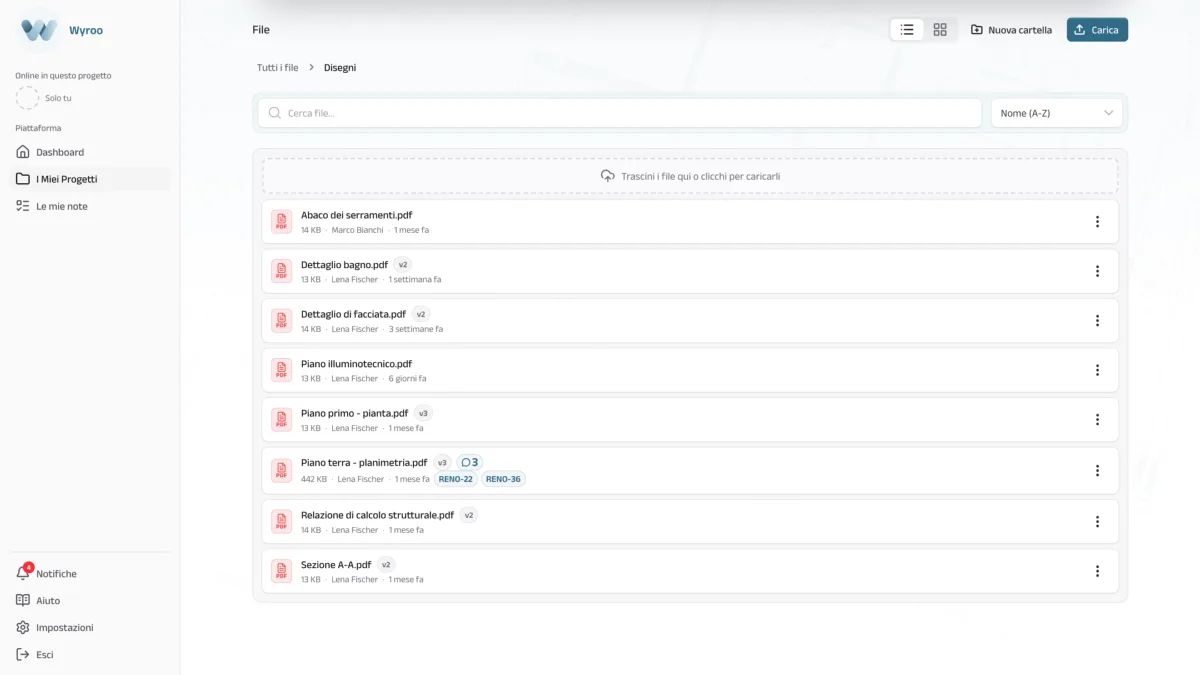Open the RENO-22 tag link
This screenshot has height=675, width=1200.
(x=456, y=479)
